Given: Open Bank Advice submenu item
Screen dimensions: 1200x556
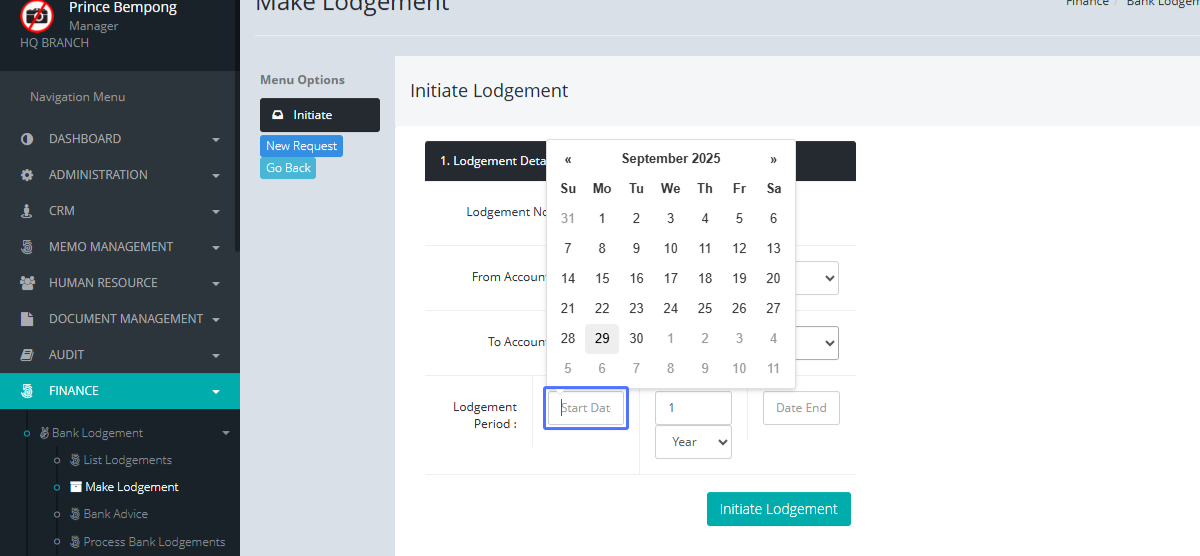Looking at the screenshot, I should coord(115,514).
